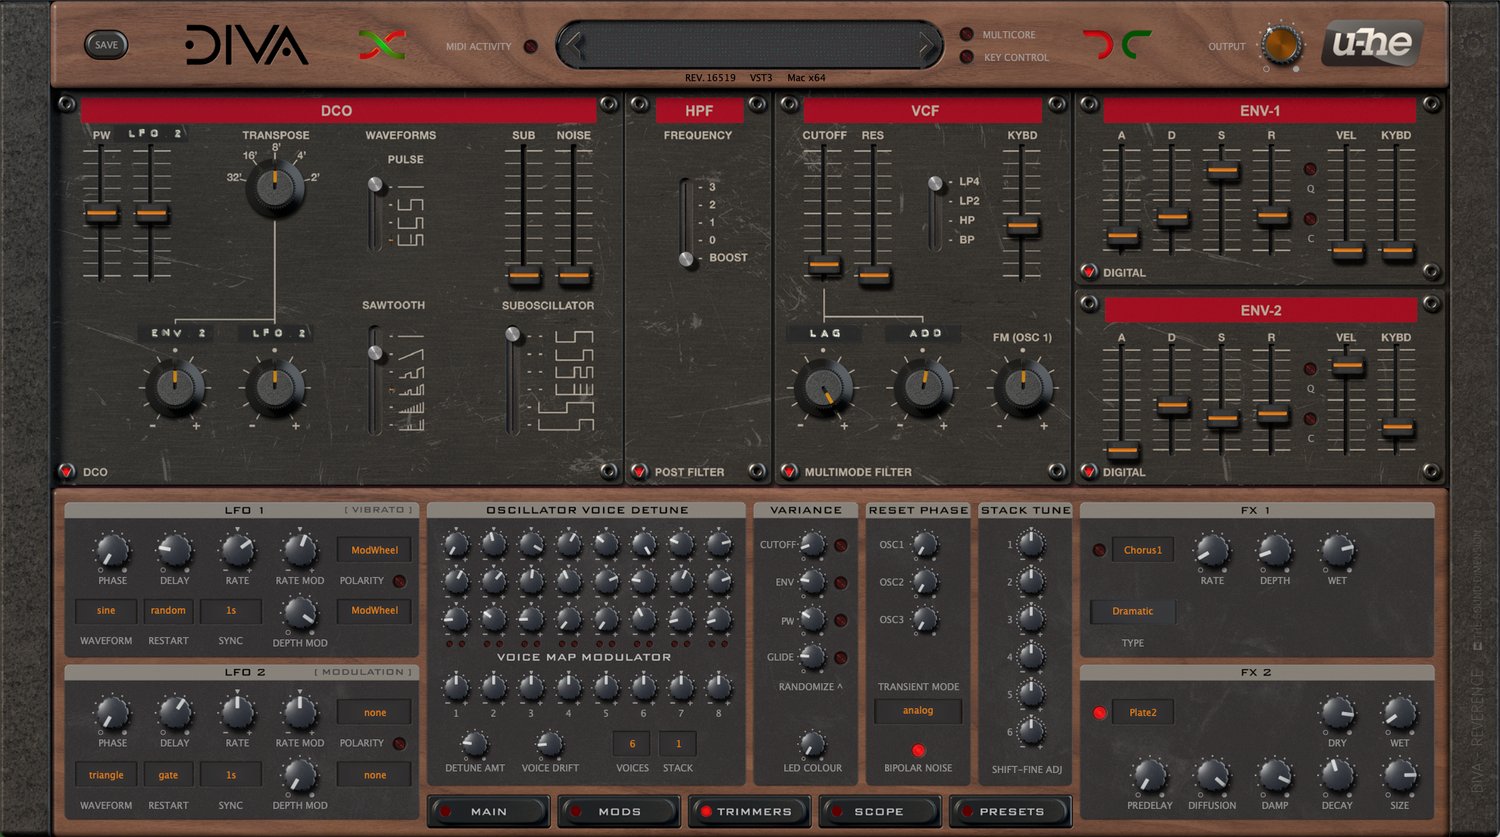Open the VCF ADD modulation source label
The image size is (1500, 837).
coord(925,334)
